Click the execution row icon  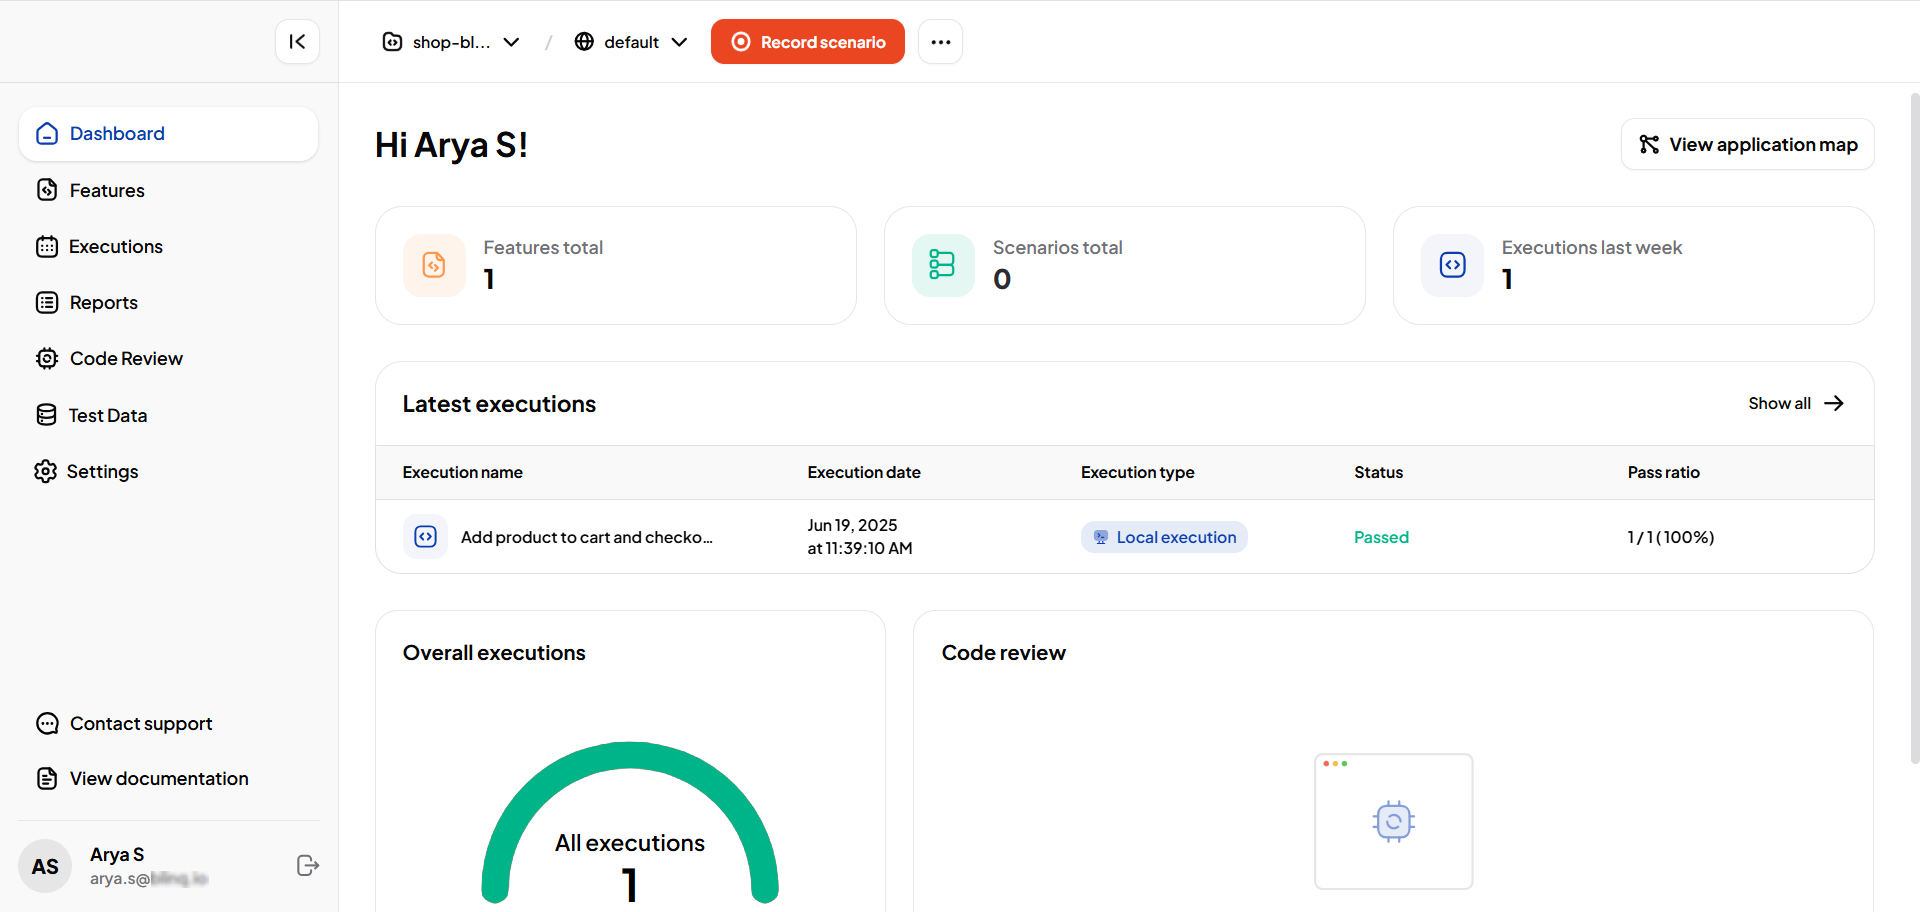[x=425, y=537]
